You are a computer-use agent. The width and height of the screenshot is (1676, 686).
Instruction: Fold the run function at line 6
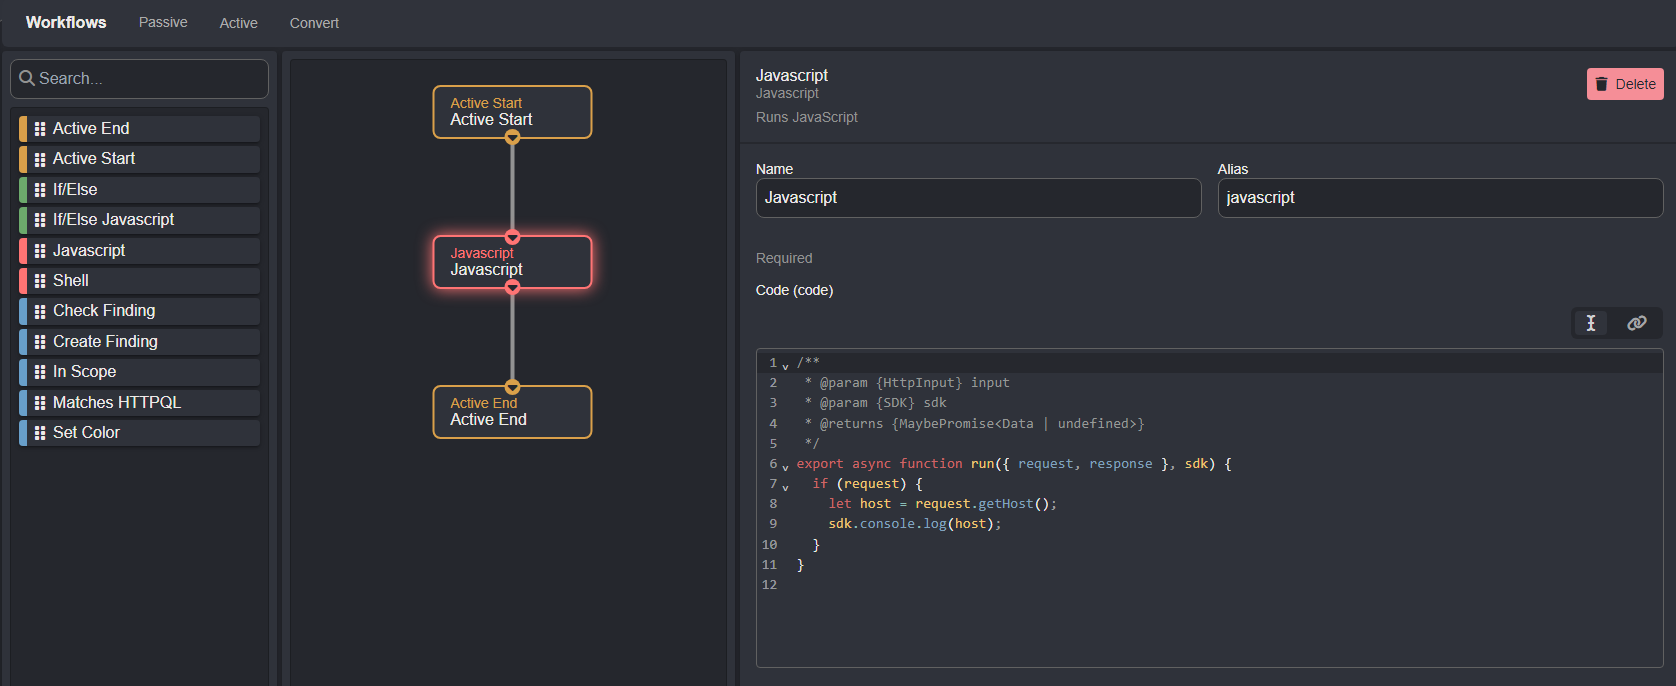click(785, 467)
